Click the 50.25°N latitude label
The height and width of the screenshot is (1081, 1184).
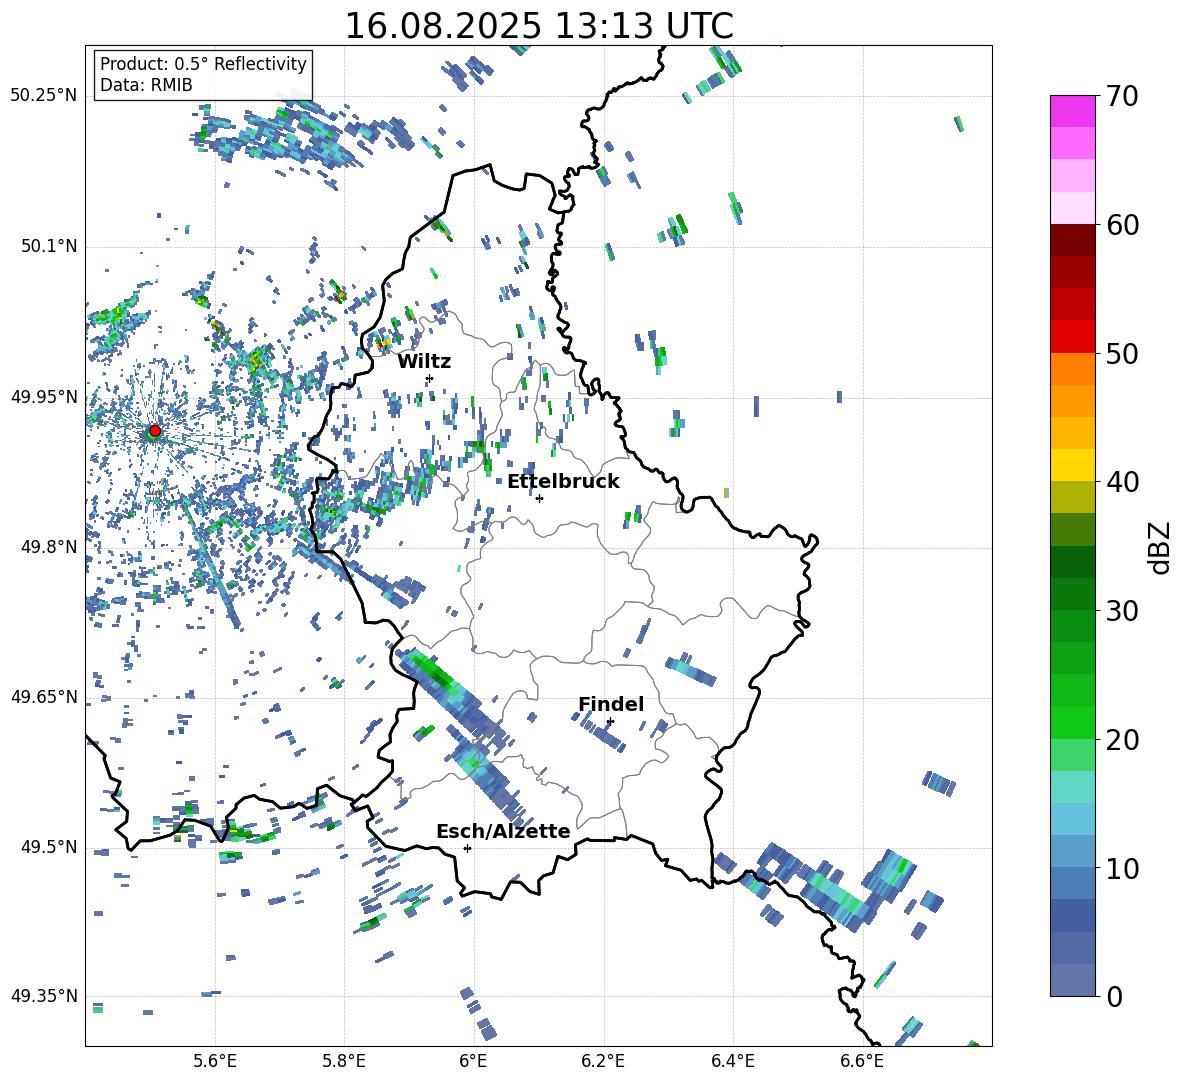(x=44, y=96)
